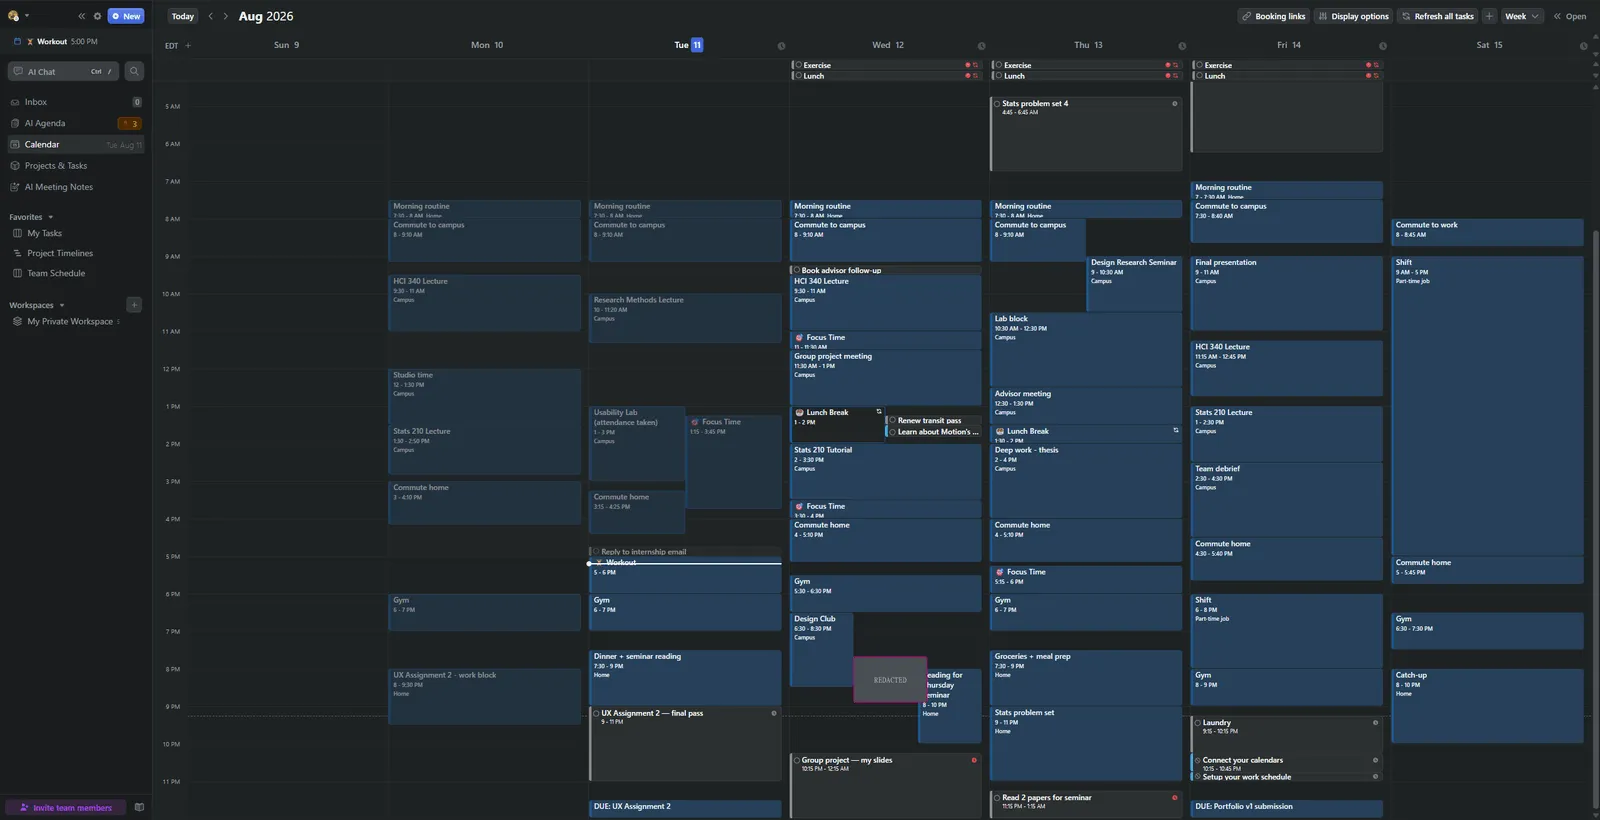
Task: Go to the previous week arrow
Action: [x=210, y=16]
